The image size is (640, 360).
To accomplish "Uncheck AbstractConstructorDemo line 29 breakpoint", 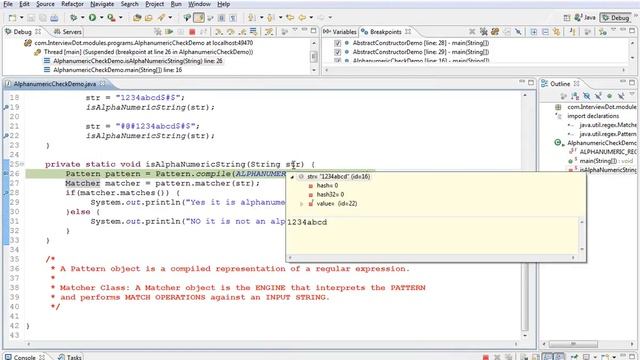I will pos(338,52).
